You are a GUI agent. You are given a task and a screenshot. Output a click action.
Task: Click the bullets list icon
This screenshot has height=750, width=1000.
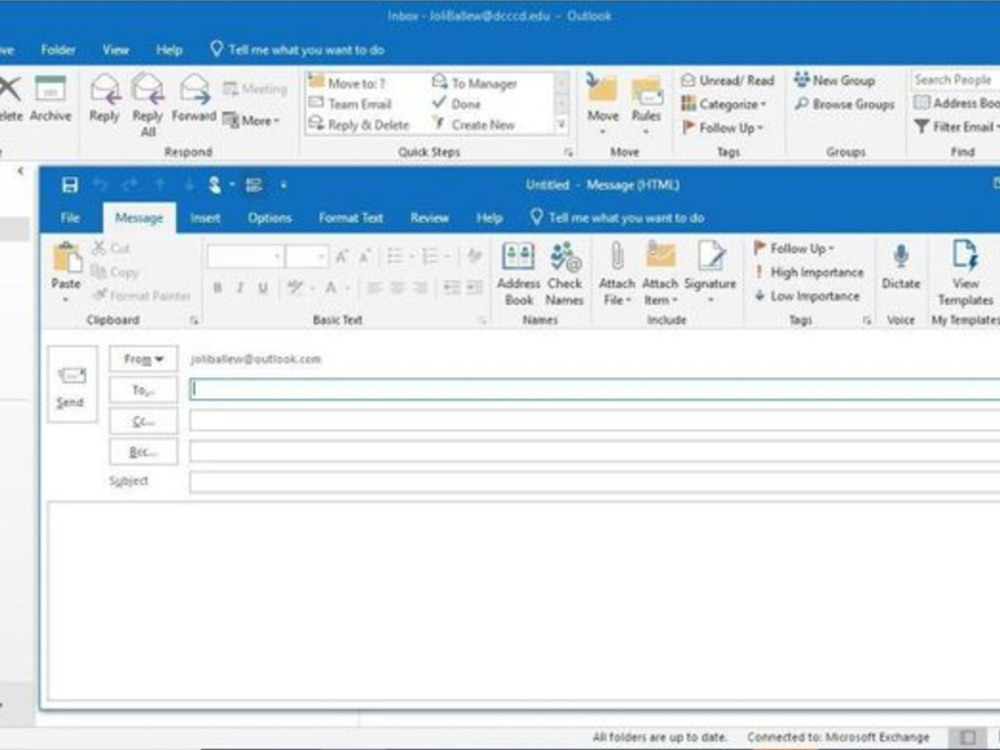click(x=395, y=256)
